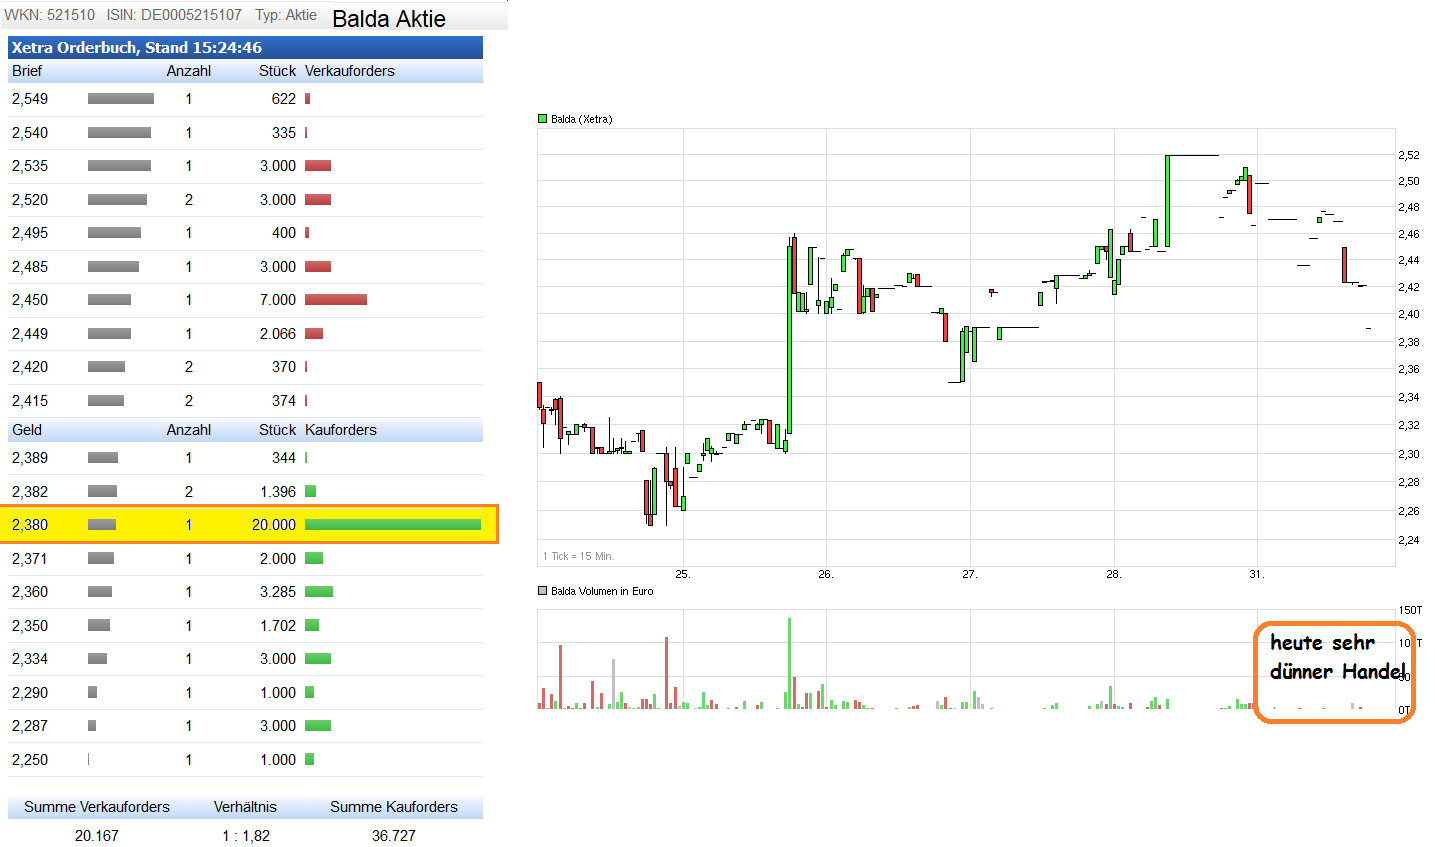Select the bid price 2,250

click(x=30, y=760)
